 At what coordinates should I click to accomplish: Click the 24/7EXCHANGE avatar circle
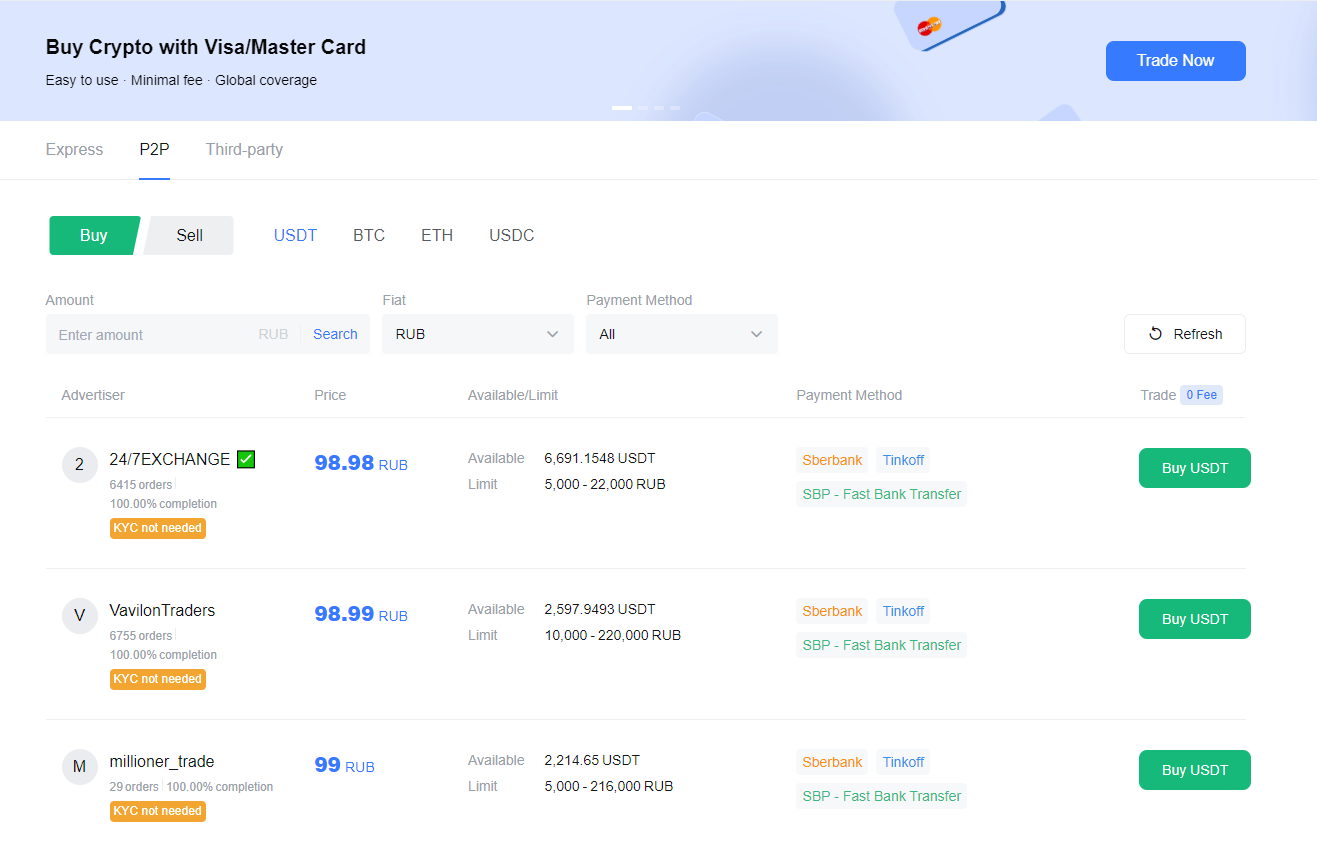[x=80, y=465]
